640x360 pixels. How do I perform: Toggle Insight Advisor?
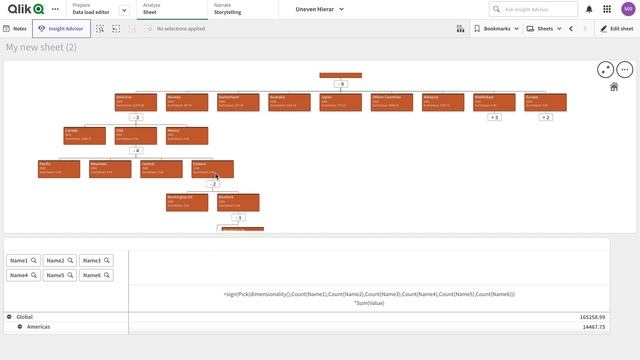(61, 29)
